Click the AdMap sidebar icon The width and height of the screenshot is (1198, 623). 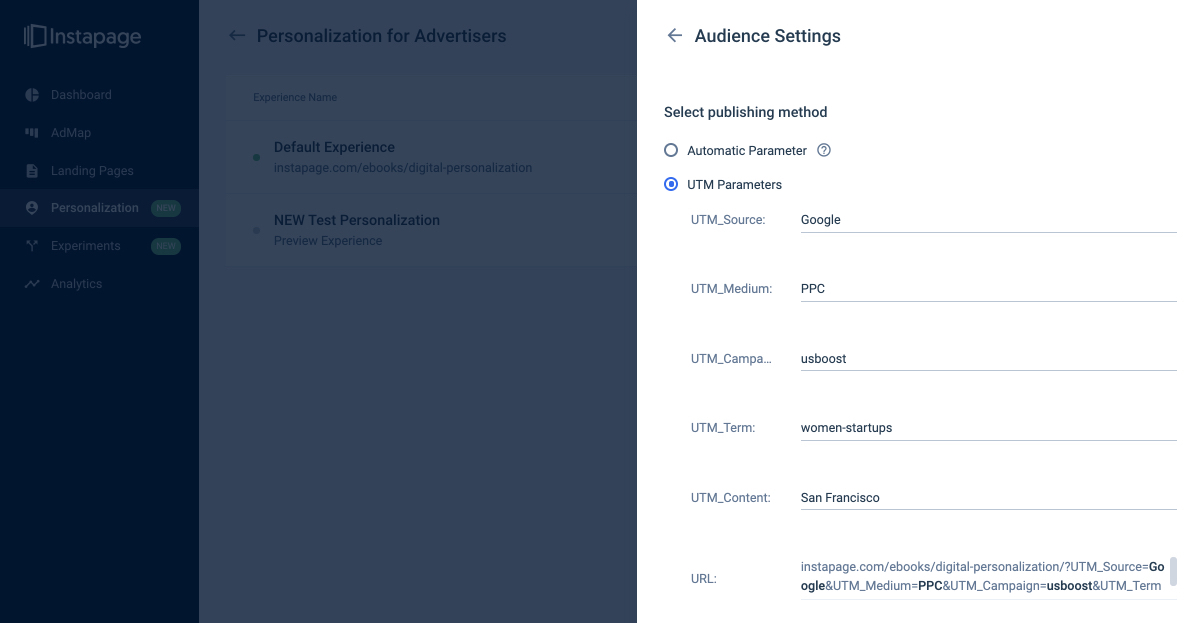point(32,133)
